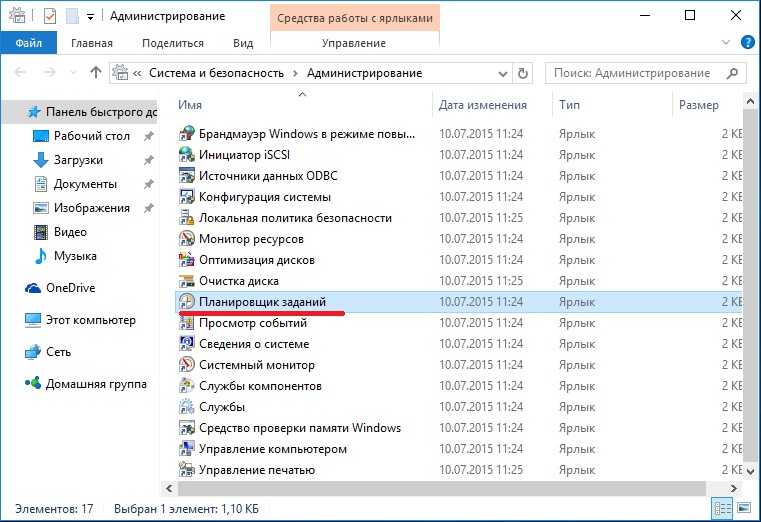Click the vertical scrollbar down arrow

point(750,471)
